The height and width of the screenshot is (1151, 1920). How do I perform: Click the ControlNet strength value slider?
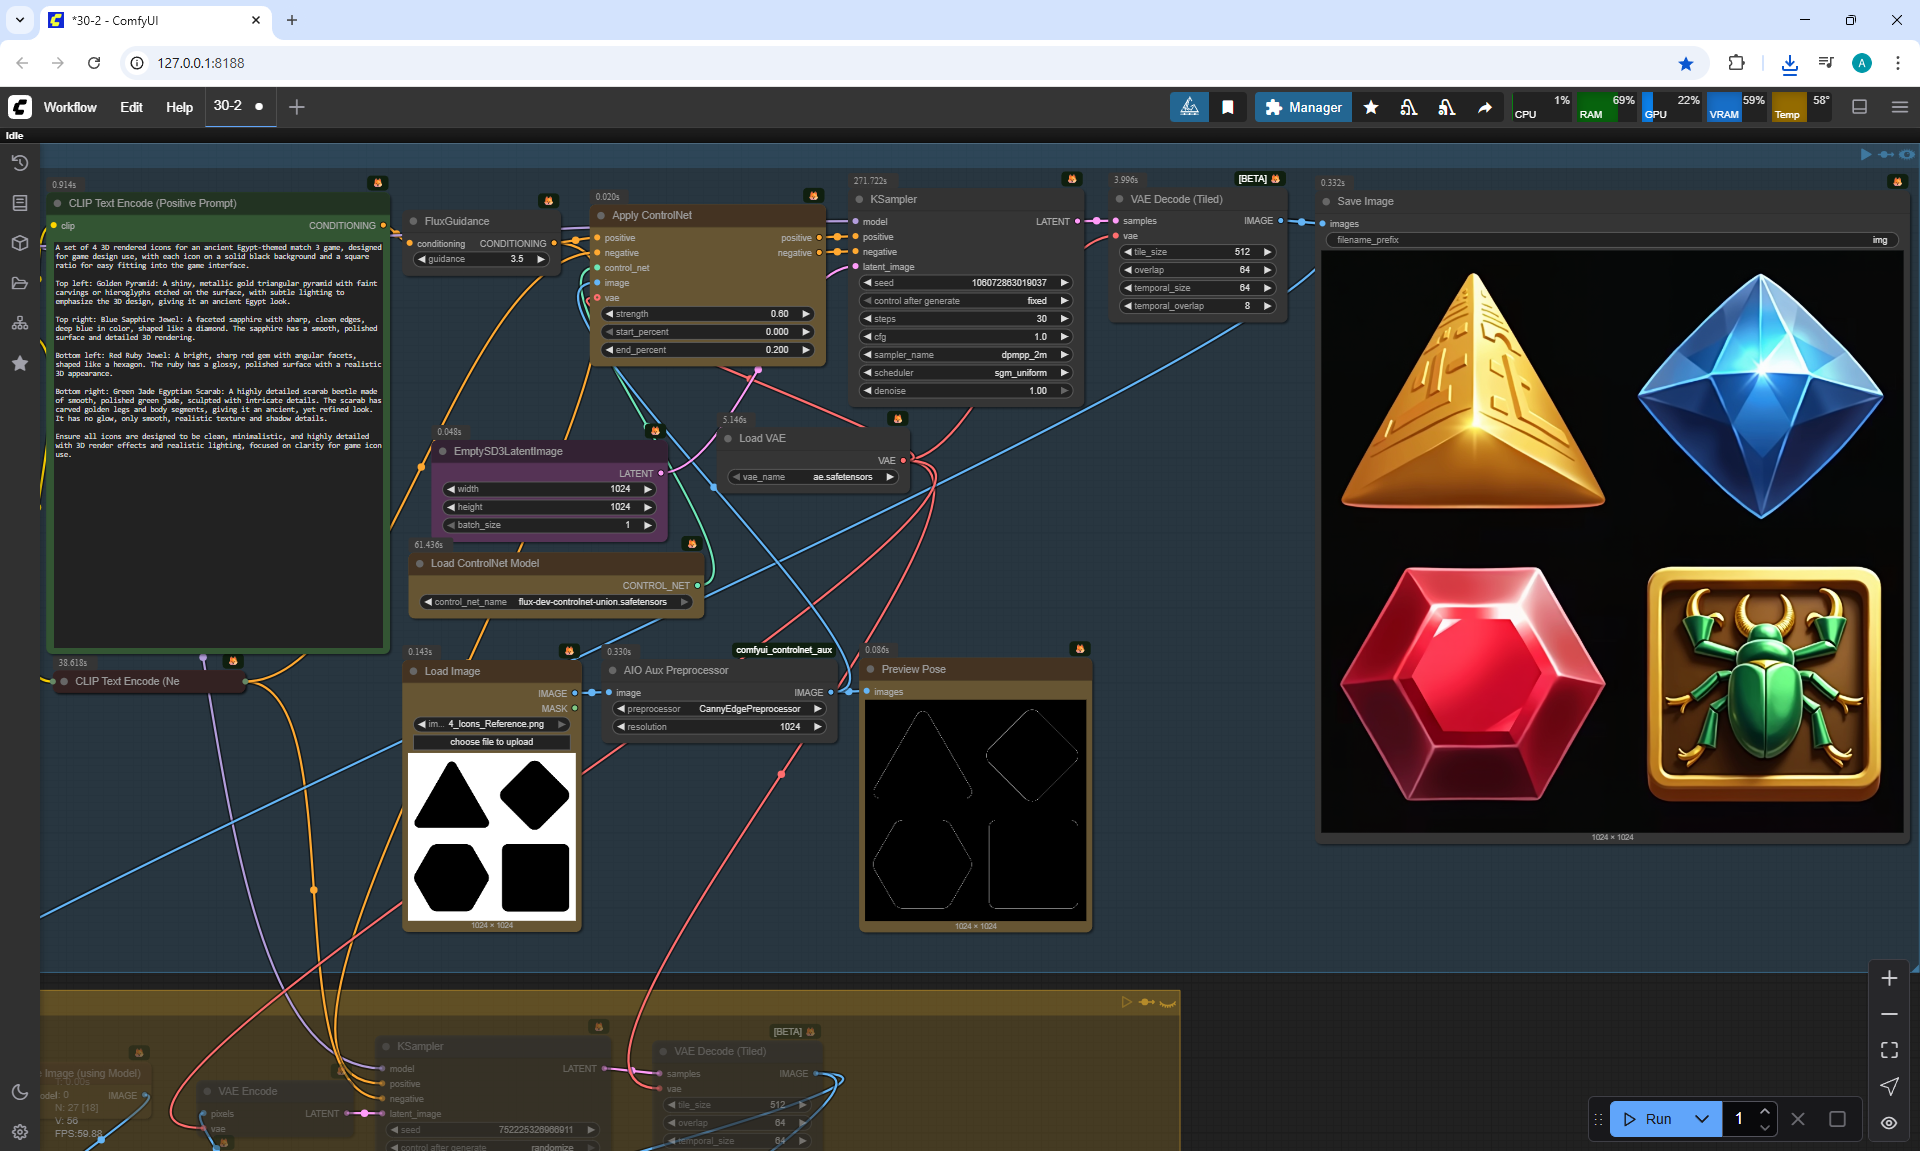(707, 314)
